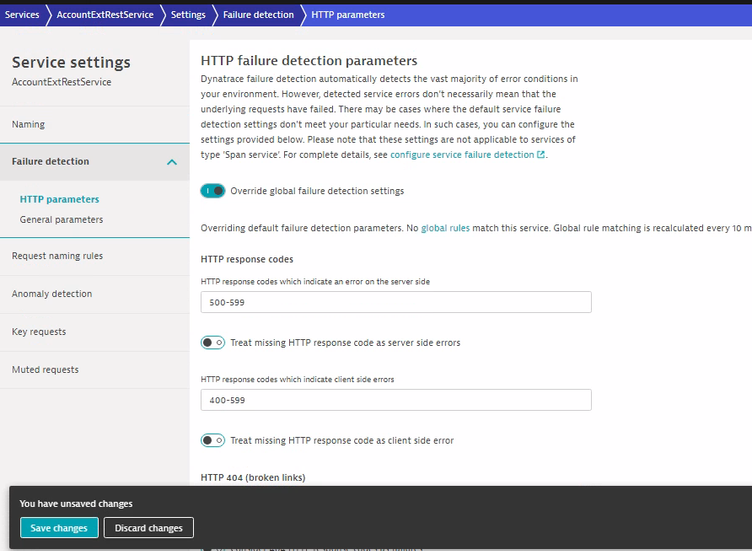Open Muted requests settings
The image size is (752, 551).
coord(45,370)
